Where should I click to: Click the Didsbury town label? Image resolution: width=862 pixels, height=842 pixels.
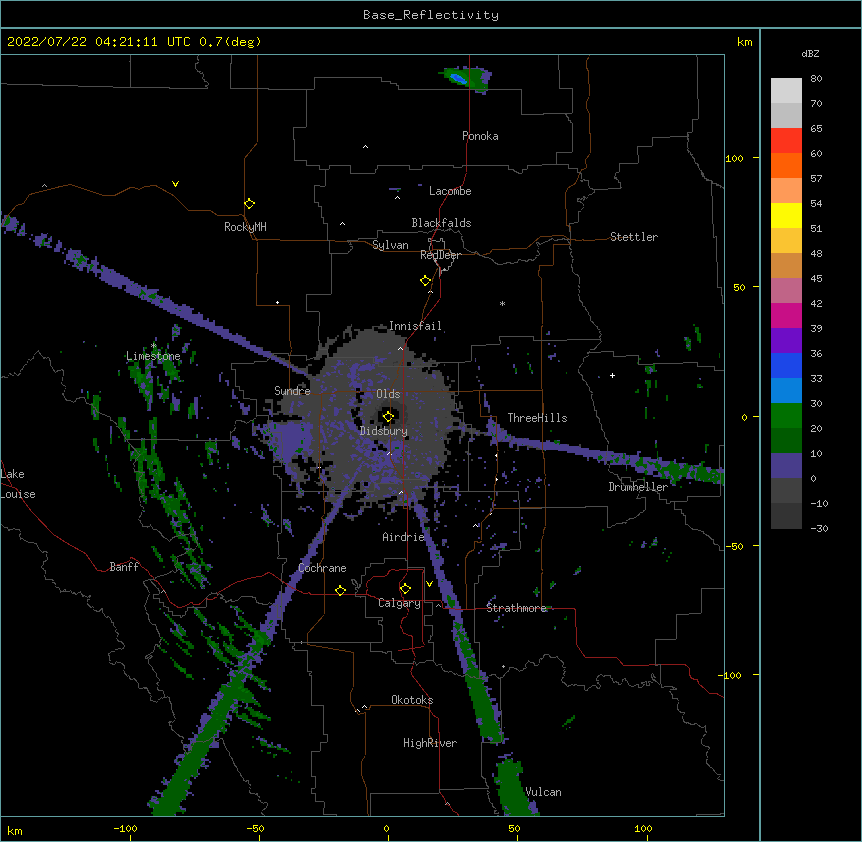(x=384, y=431)
